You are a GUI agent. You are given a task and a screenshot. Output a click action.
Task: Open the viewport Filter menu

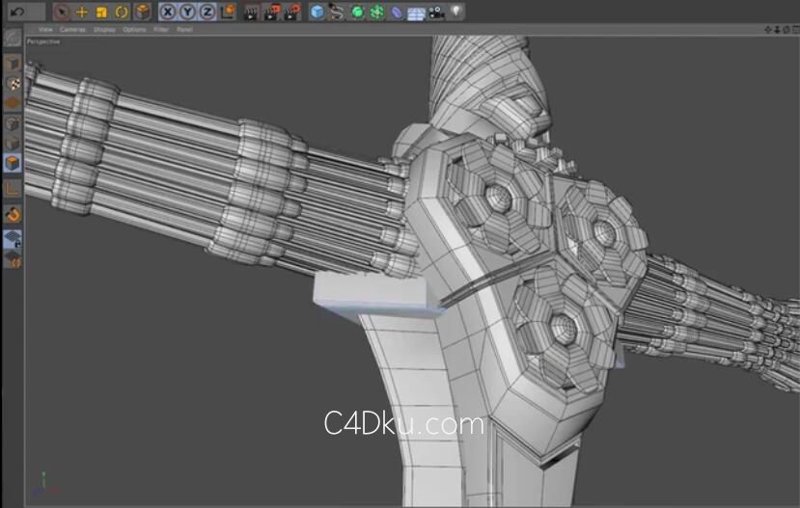pos(161,30)
